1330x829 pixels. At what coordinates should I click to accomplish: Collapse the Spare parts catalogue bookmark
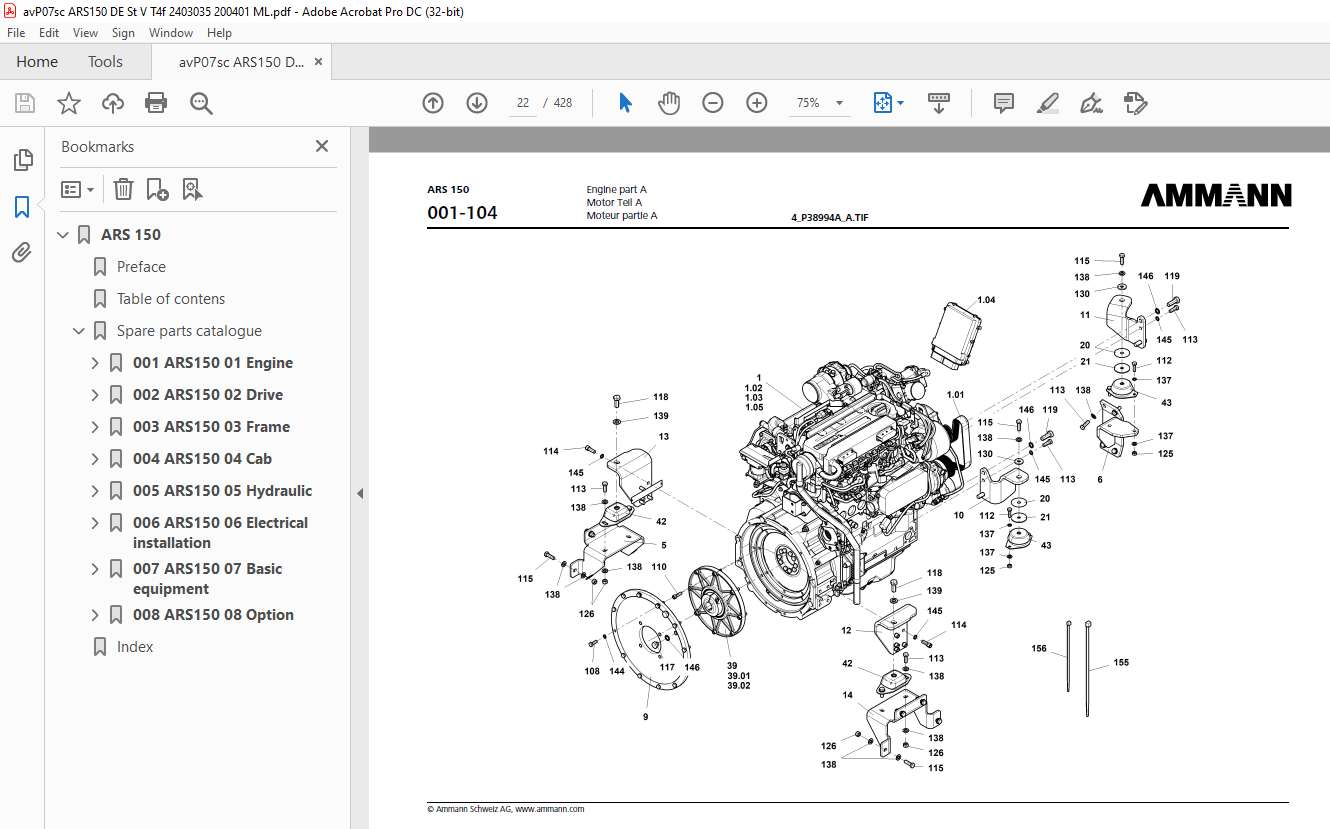79,331
